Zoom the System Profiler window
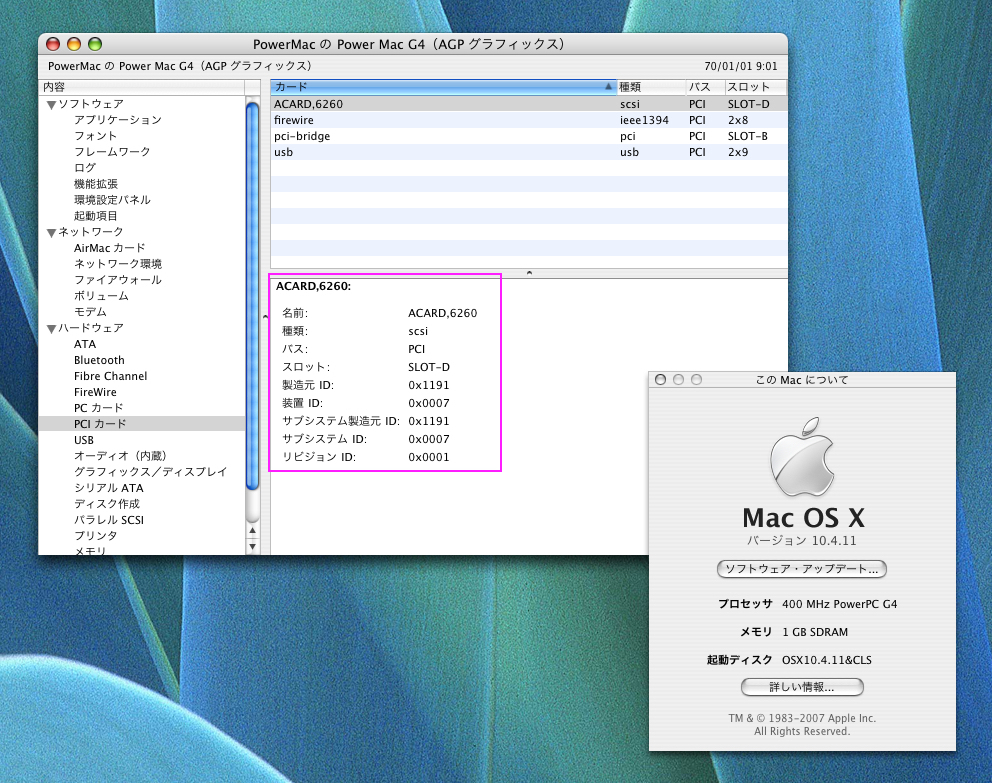Screen dimensions: 992x783 [x=95, y=44]
